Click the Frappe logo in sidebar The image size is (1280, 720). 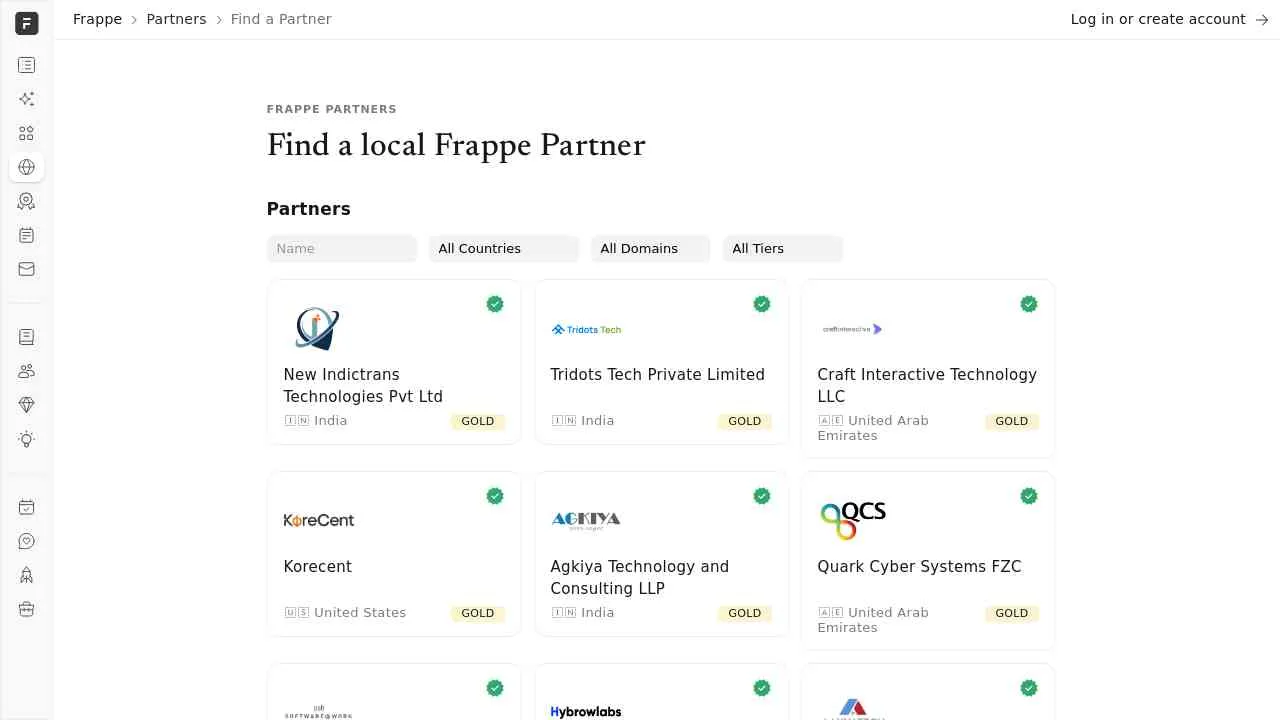[x=27, y=23]
